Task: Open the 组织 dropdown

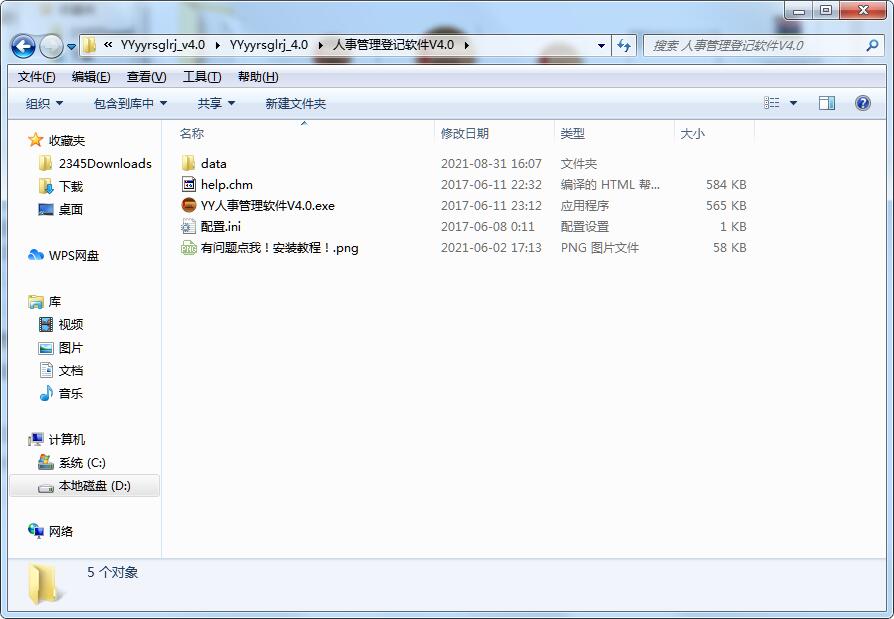Action: pos(44,104)
